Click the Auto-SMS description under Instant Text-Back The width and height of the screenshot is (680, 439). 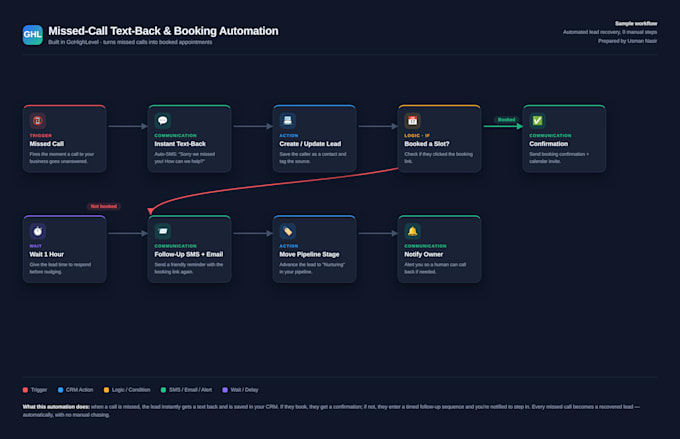[x=185, y=157]
